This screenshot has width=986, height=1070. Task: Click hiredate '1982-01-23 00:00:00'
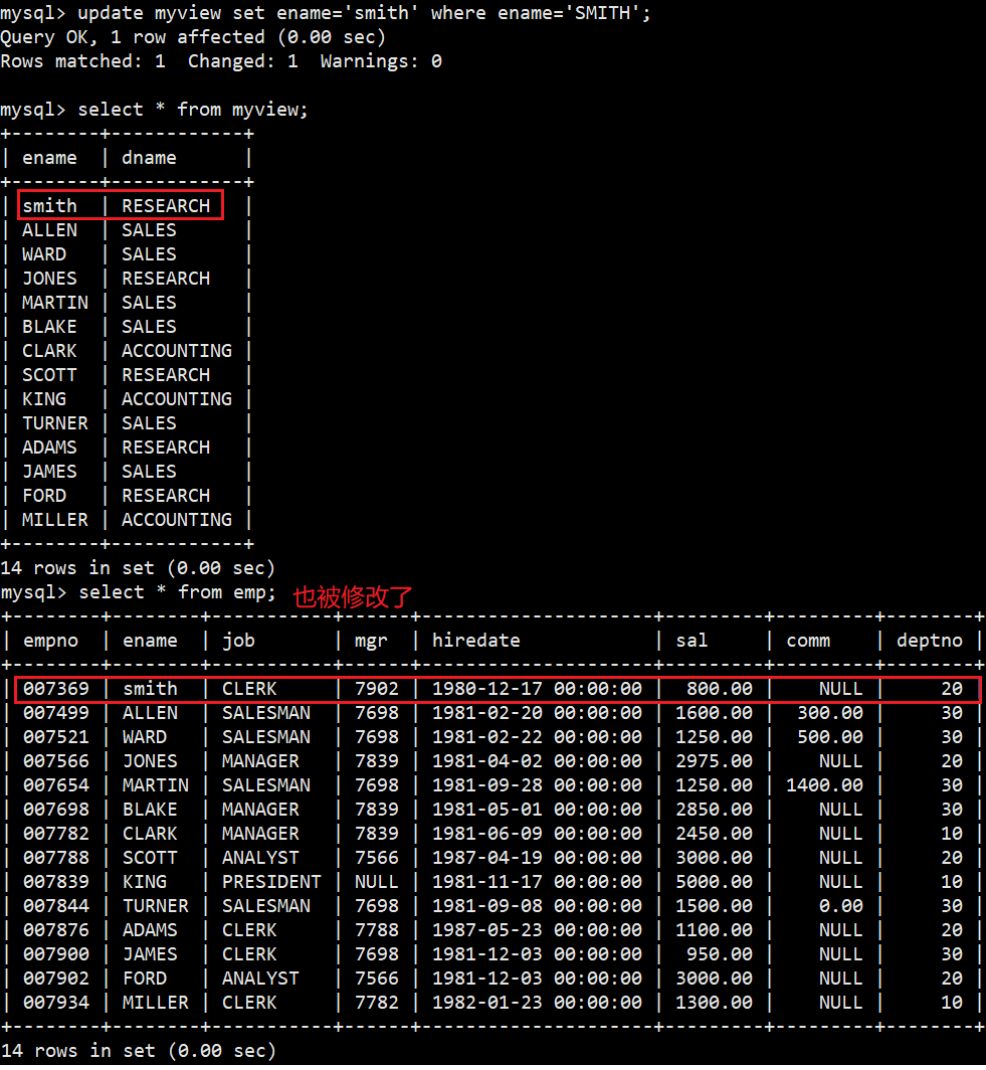tap(536, 1003)
